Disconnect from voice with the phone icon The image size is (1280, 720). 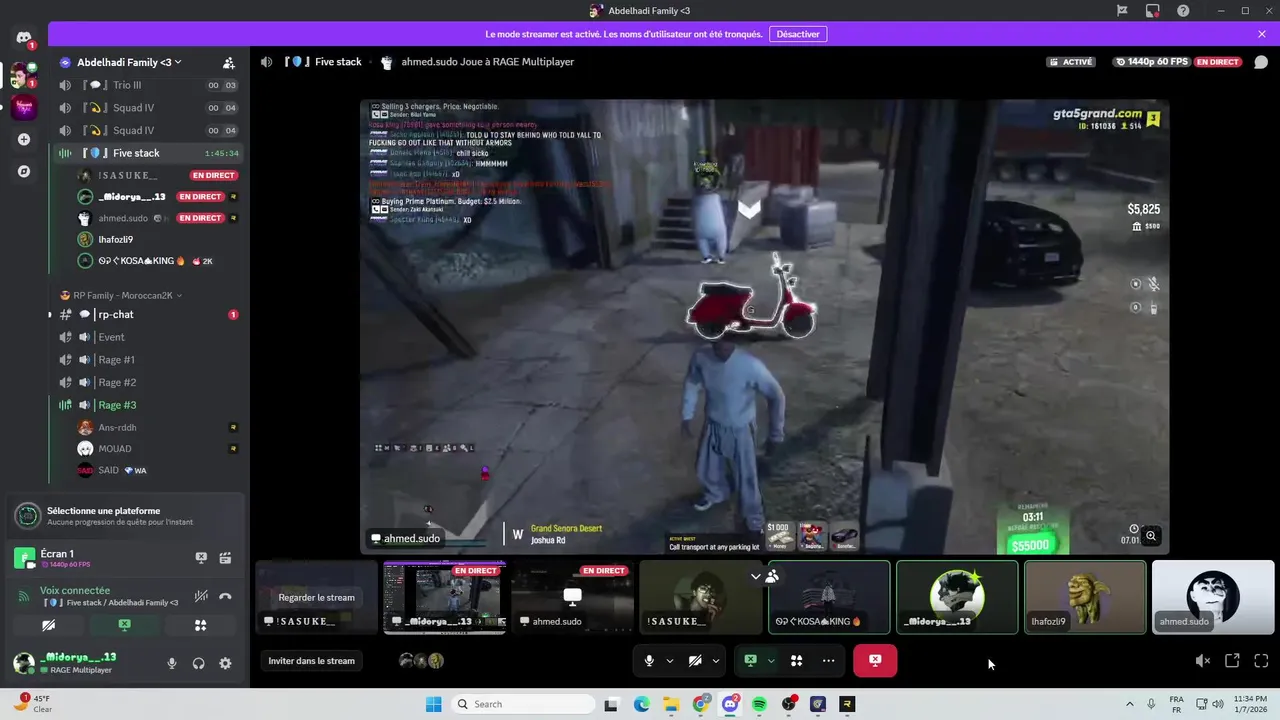(225, 596)
